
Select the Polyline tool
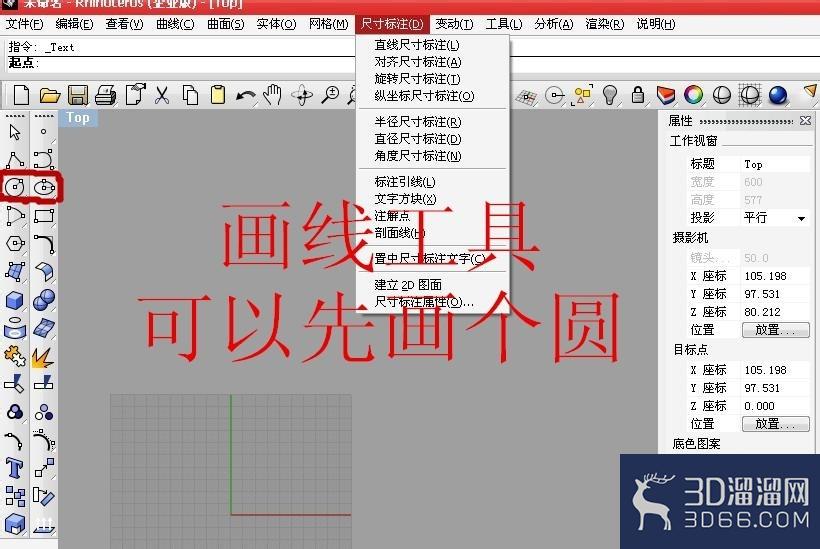15,159
